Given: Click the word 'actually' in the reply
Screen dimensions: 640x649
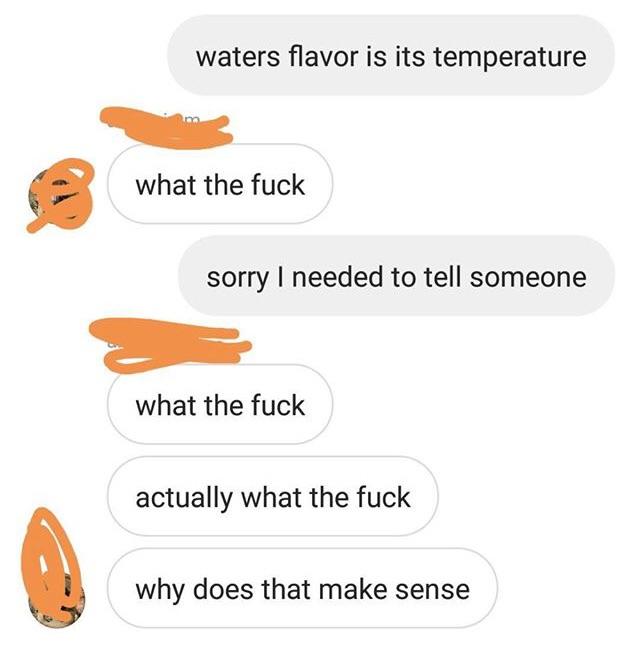Looking at the screenshot, I should [x=184, y=499].
